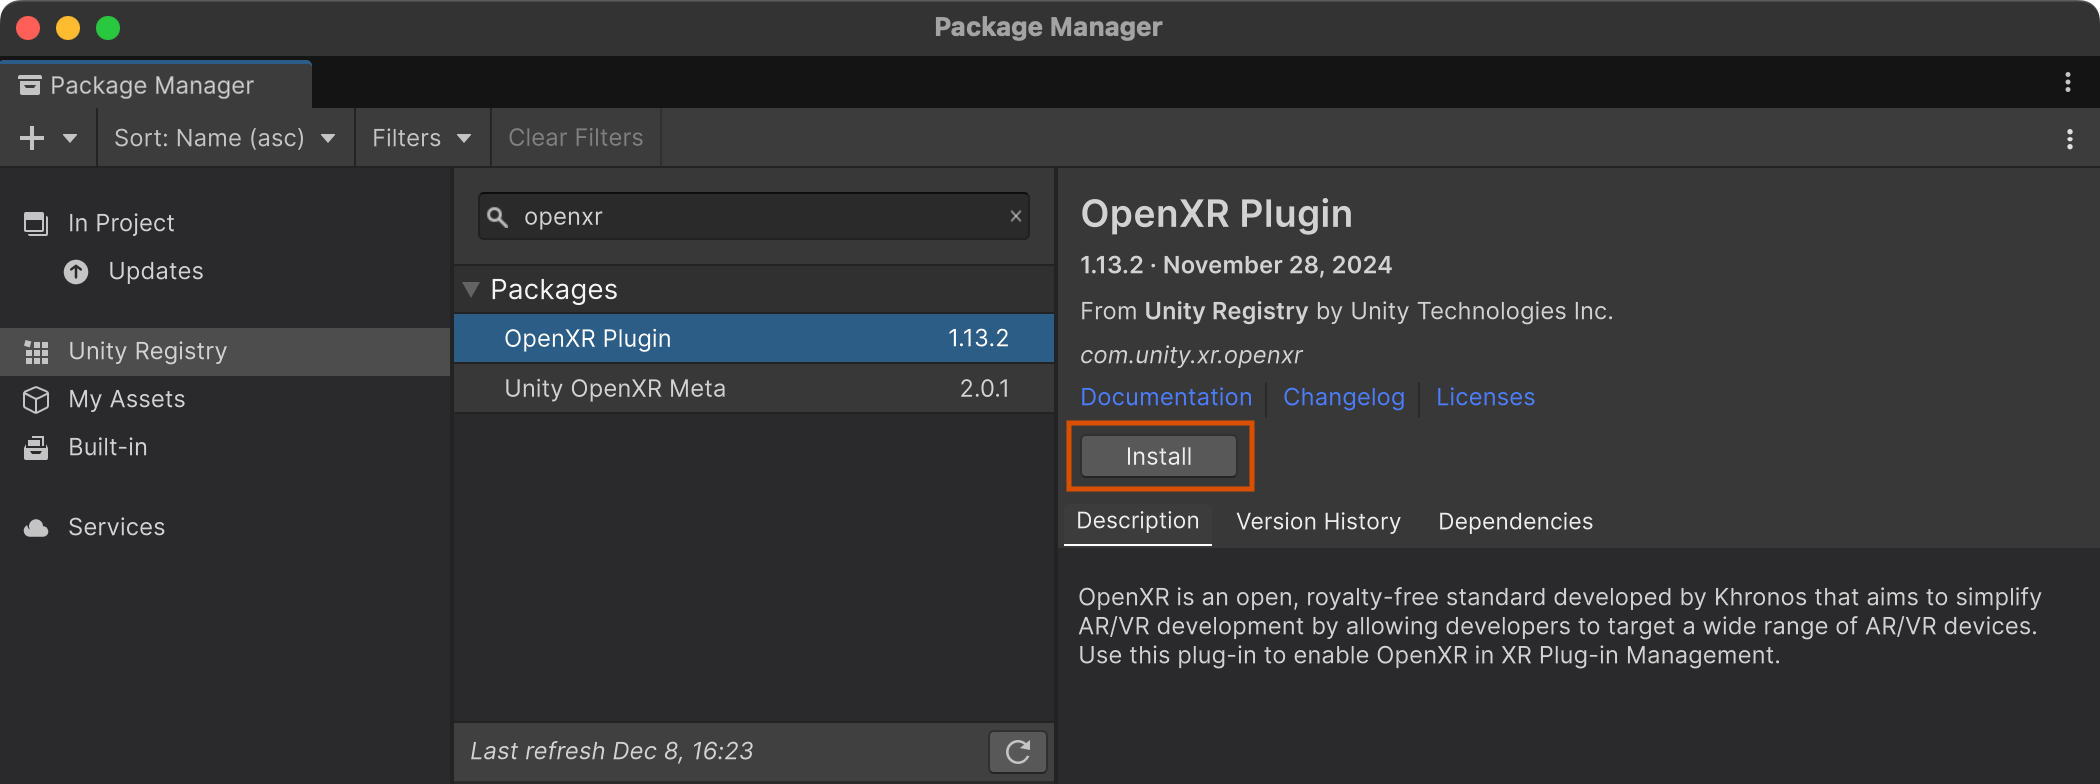The width and height of the screenshot is (2100, 784).
Task: Click the refresh package list icon
Action: click(x=1018, y=752)
